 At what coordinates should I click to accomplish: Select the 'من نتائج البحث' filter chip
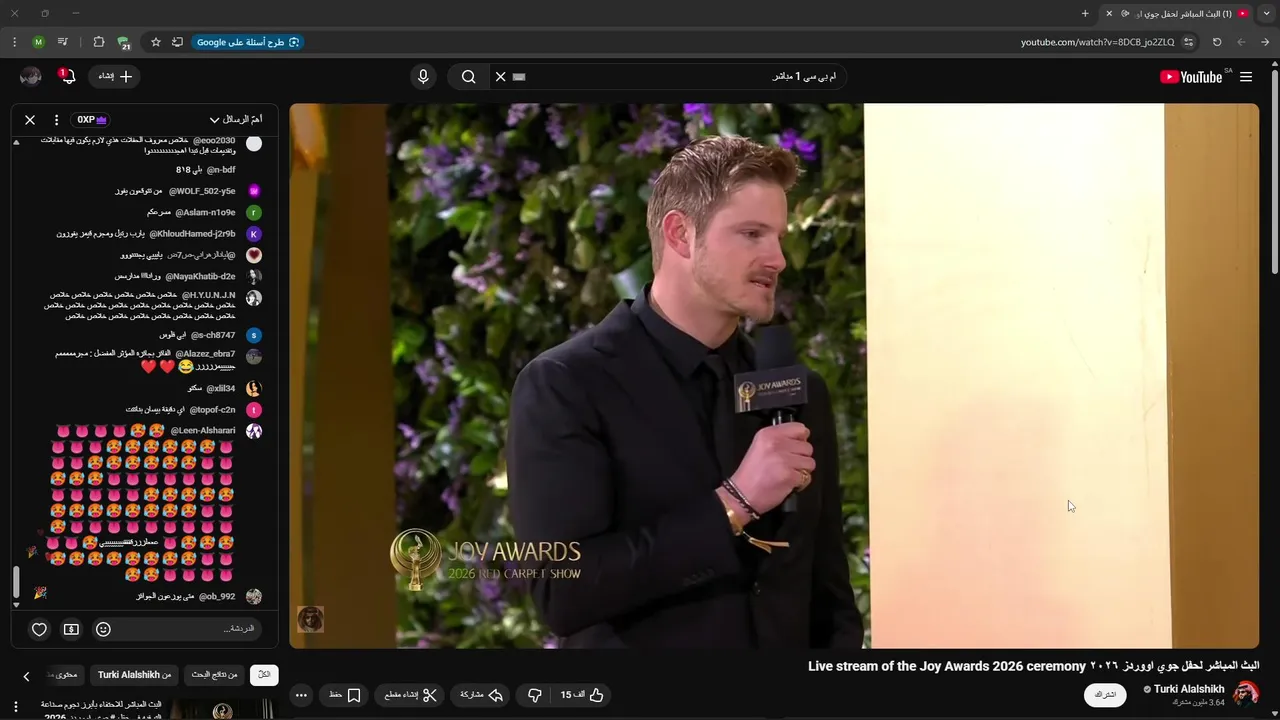[x=215, y=675]
